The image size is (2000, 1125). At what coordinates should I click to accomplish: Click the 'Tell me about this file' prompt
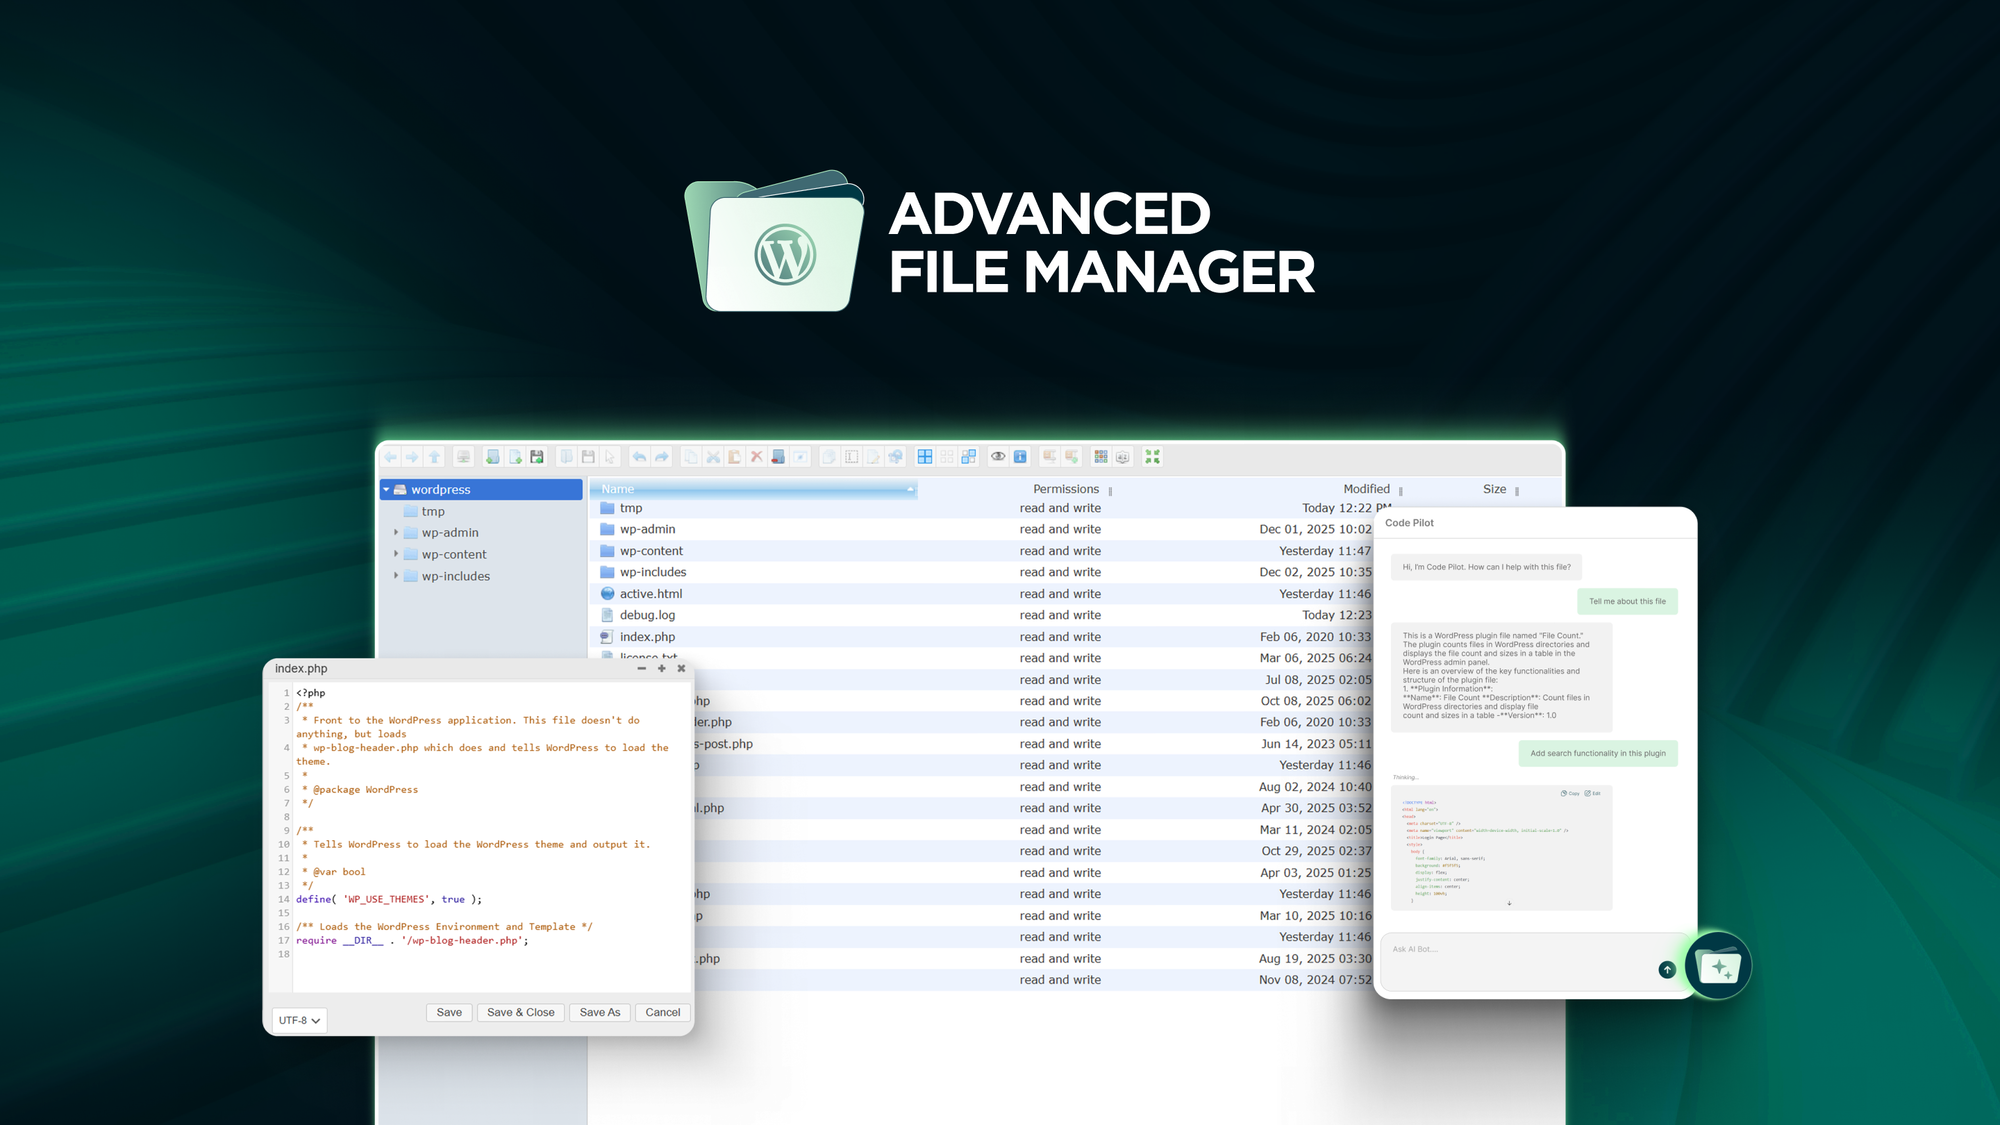pyautogui.click(x=1628, y=601)
